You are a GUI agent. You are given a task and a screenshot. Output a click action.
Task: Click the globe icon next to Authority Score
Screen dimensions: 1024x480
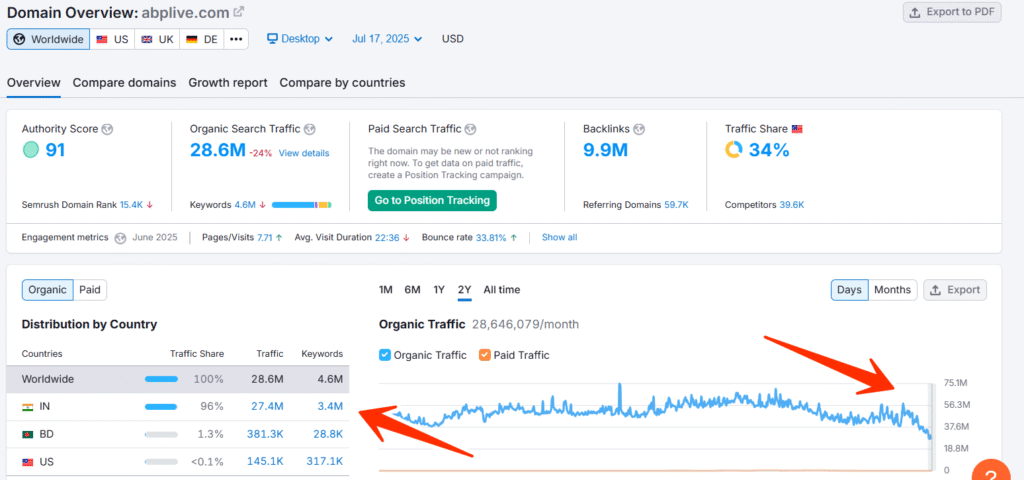tap(108, 129)
